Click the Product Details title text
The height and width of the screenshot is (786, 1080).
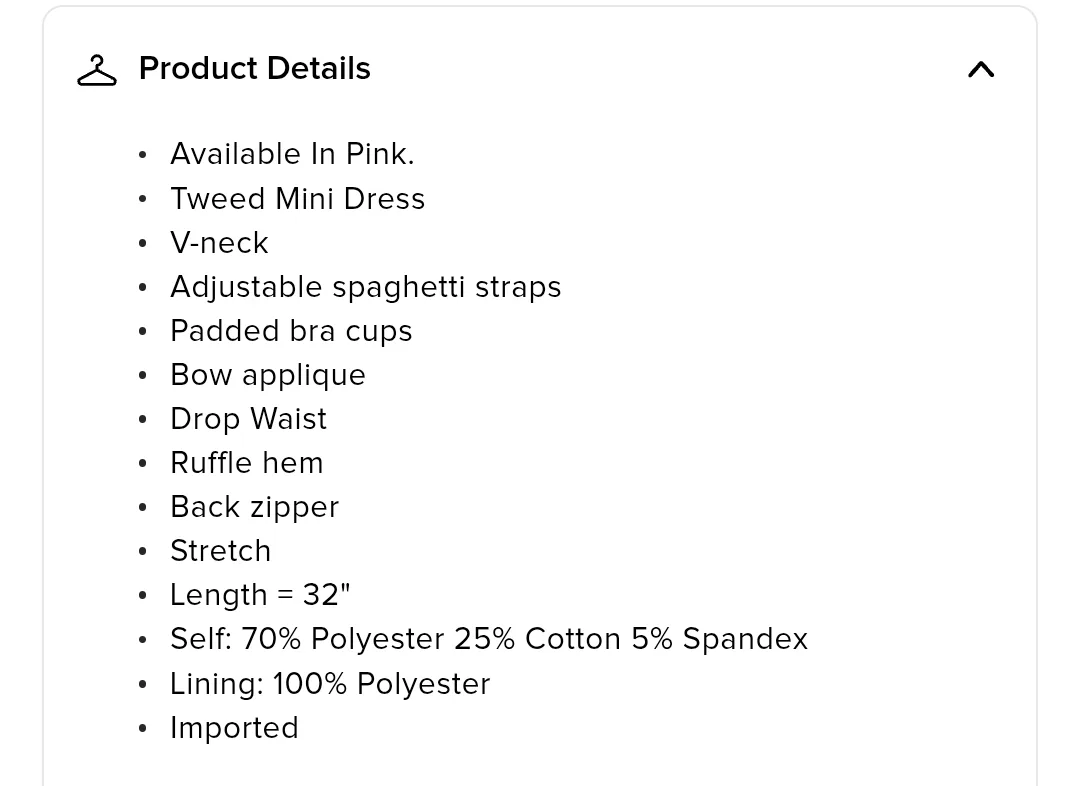pos(254,68)
